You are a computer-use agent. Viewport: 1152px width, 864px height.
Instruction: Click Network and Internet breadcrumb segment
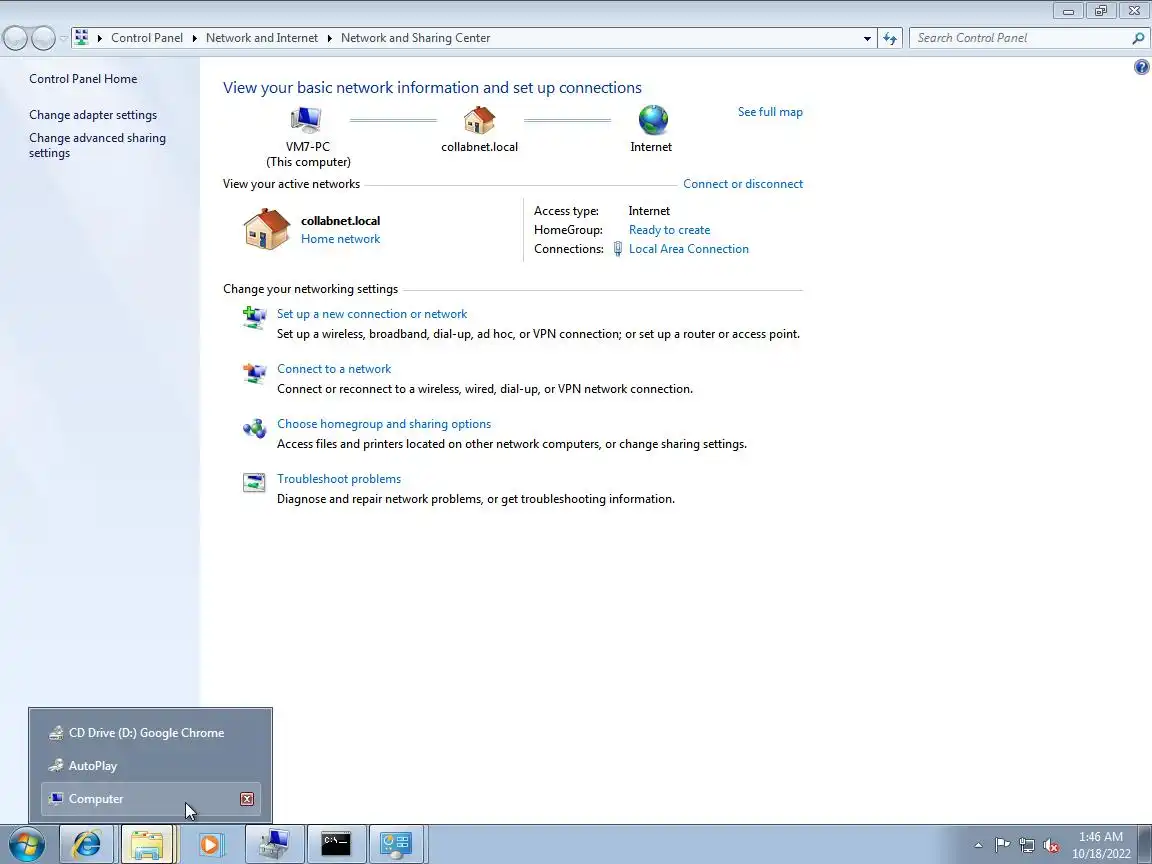coord(262,38)
